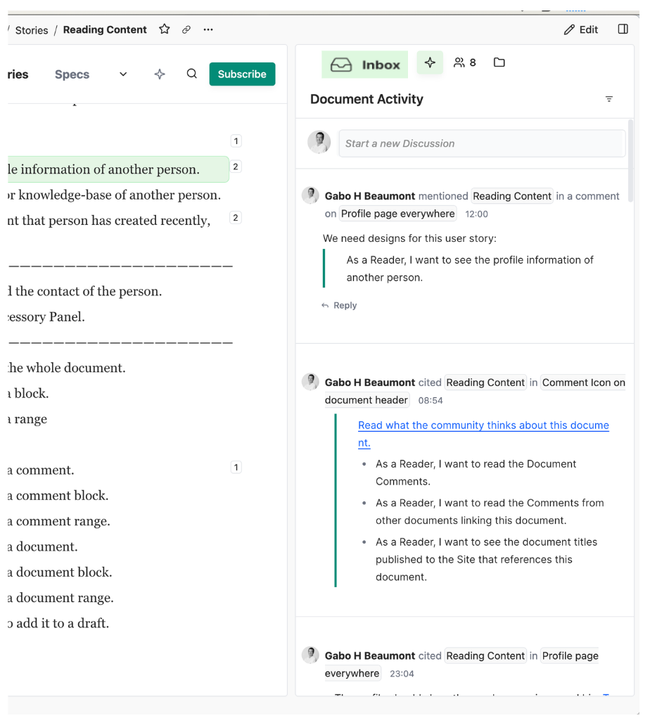
Task: Select the Inbox panel tab
Action: tap(365, 64)
